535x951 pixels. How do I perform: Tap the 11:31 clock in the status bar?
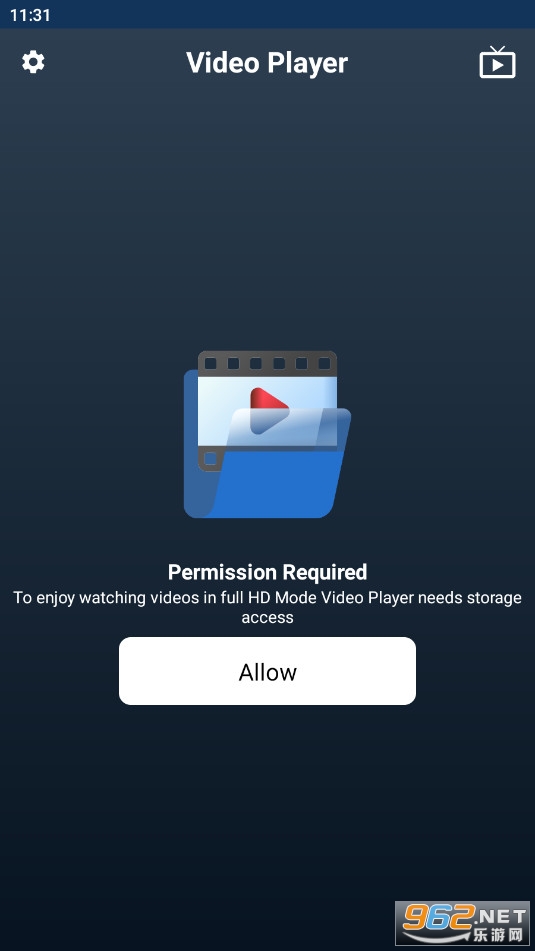pos(30,15)
